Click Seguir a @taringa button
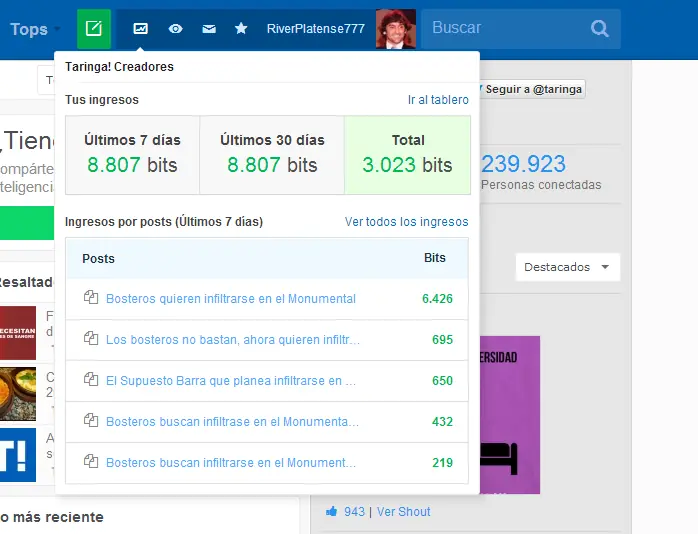This screenshot has height=534, width=698. coord(532,89)
